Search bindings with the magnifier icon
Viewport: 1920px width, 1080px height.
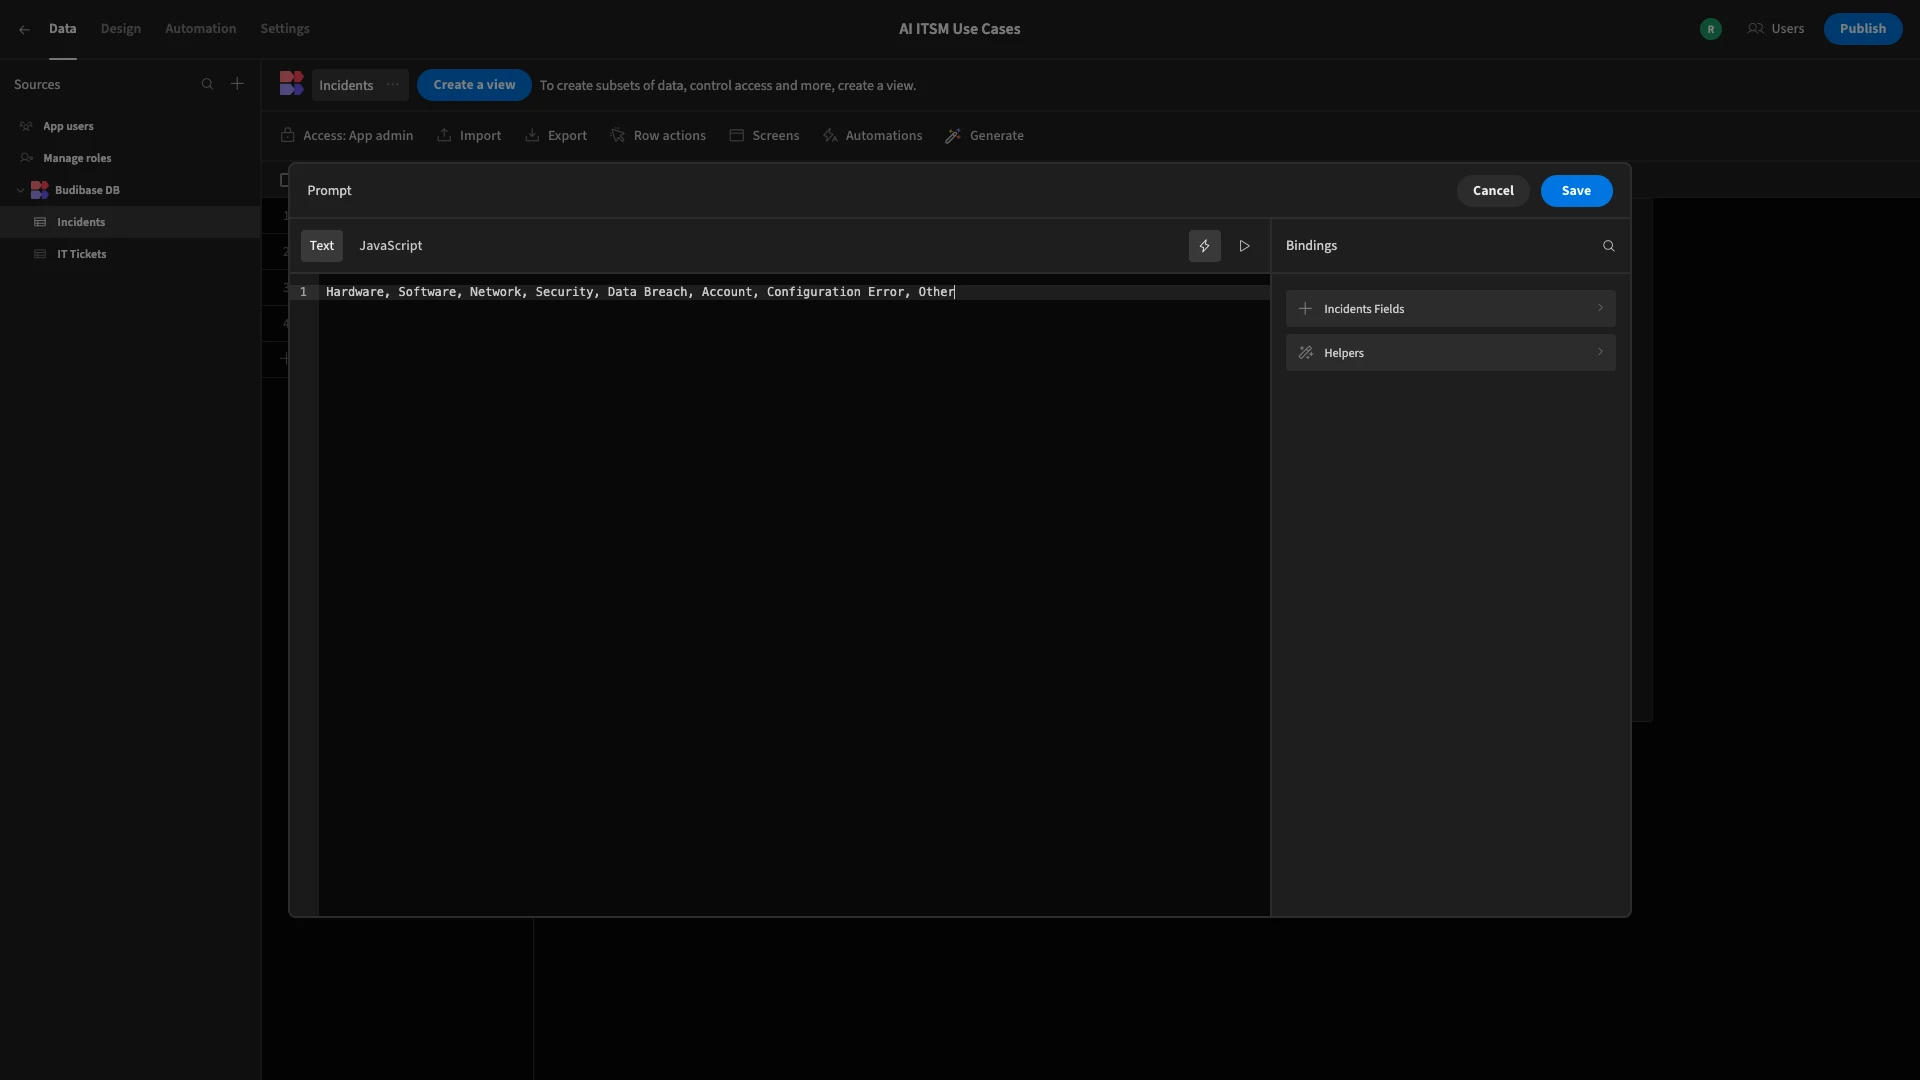(x=1609, y=246)
